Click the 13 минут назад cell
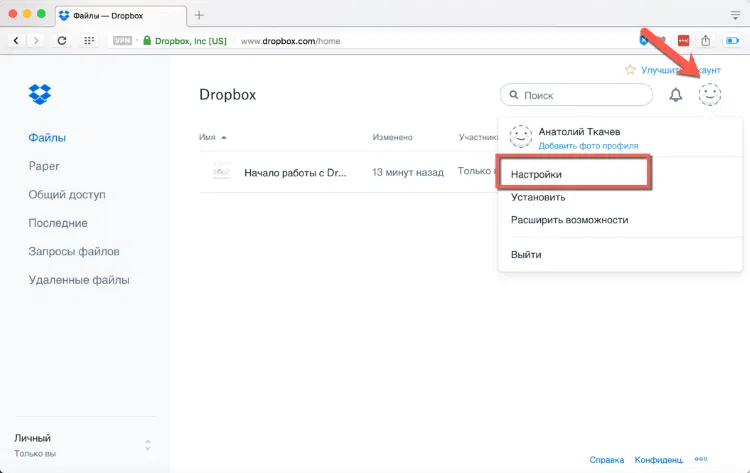750x473 pixels. [x=408, y=172]
